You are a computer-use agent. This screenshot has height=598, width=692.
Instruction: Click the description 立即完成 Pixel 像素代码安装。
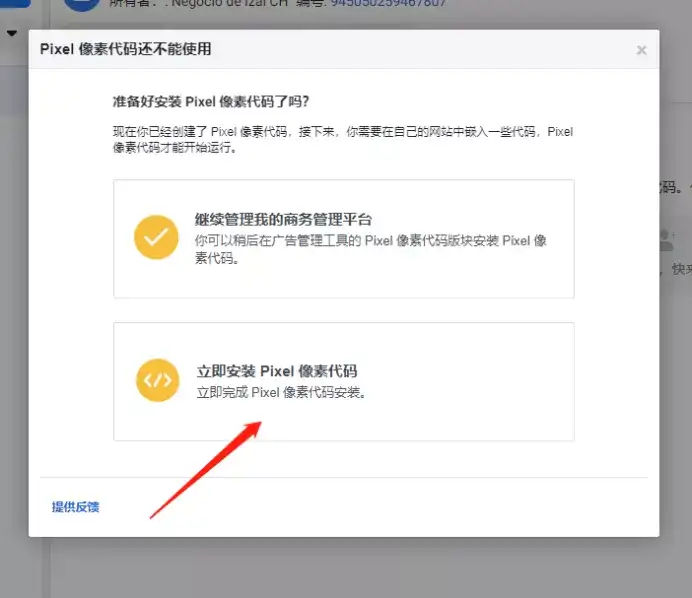[281, 392]
